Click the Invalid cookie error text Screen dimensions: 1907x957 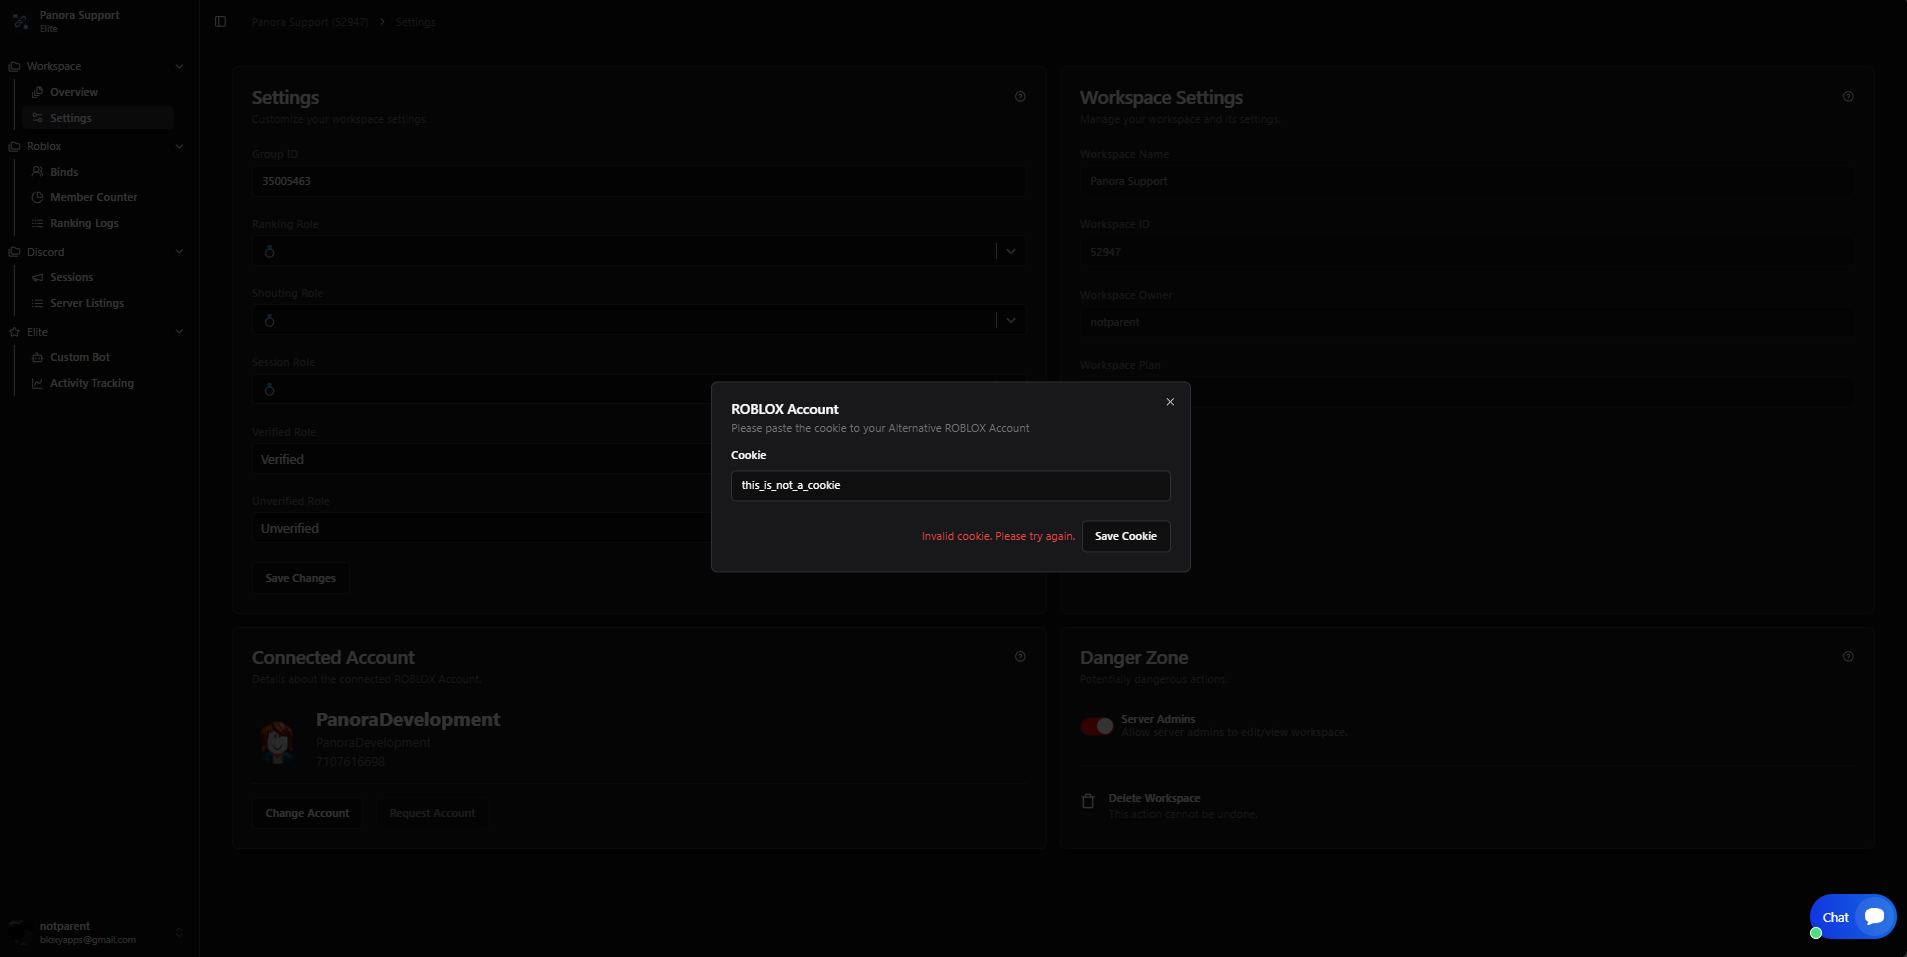998,536
